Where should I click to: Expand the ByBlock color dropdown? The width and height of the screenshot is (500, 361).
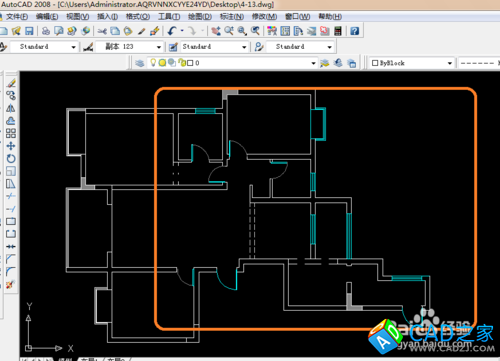click(450, 63)
